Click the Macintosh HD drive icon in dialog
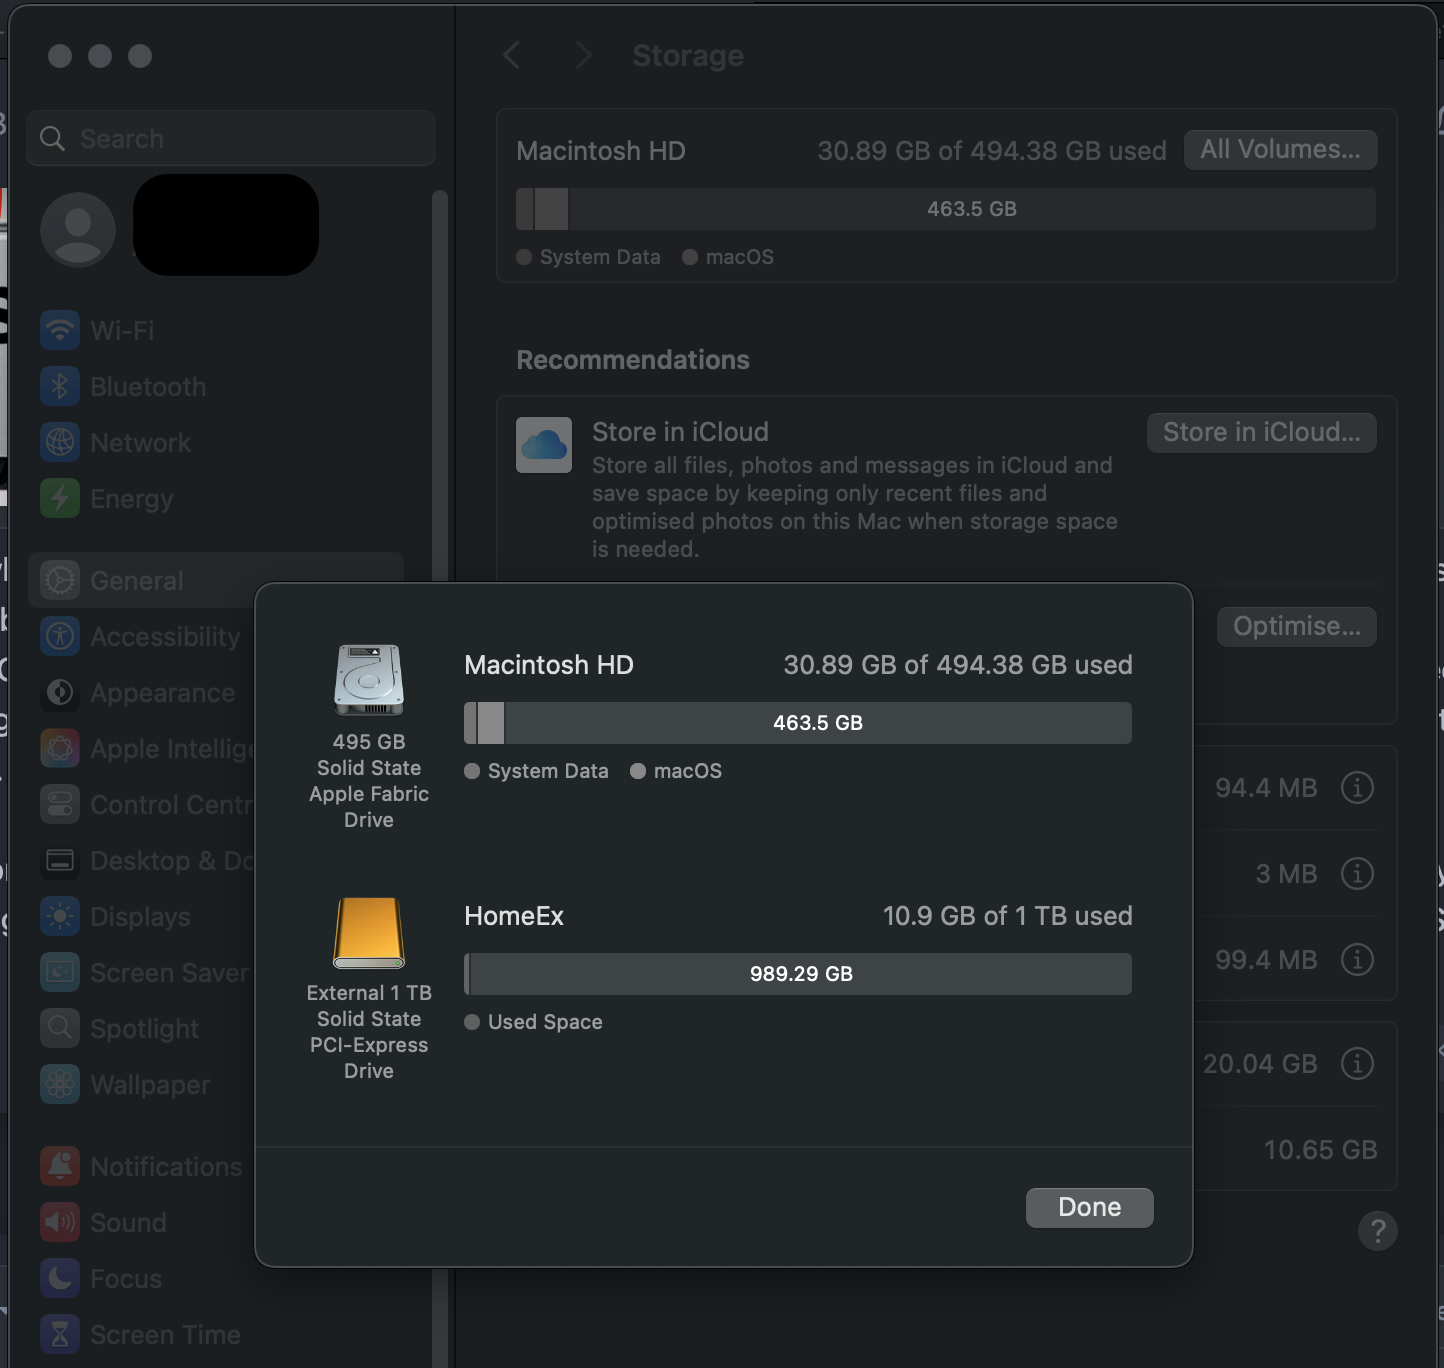Viewport: 1444px width, 1368px height. [369, 680]
